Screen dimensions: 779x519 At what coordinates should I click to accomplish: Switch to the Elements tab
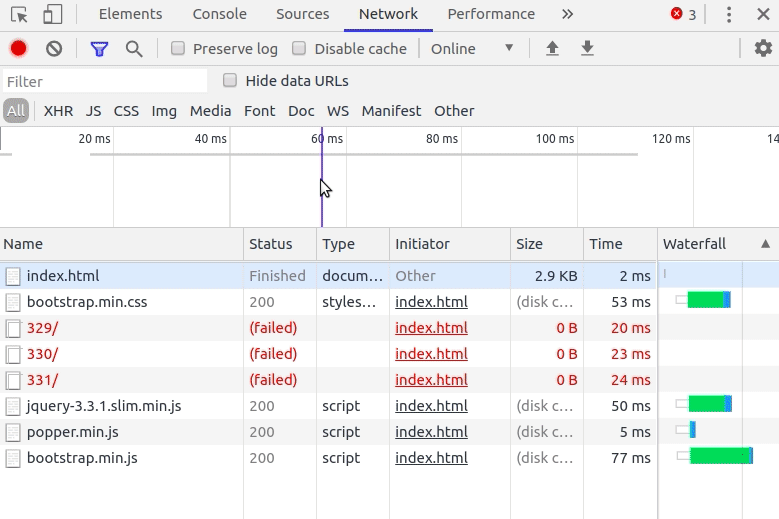click(x=131, y=14)
